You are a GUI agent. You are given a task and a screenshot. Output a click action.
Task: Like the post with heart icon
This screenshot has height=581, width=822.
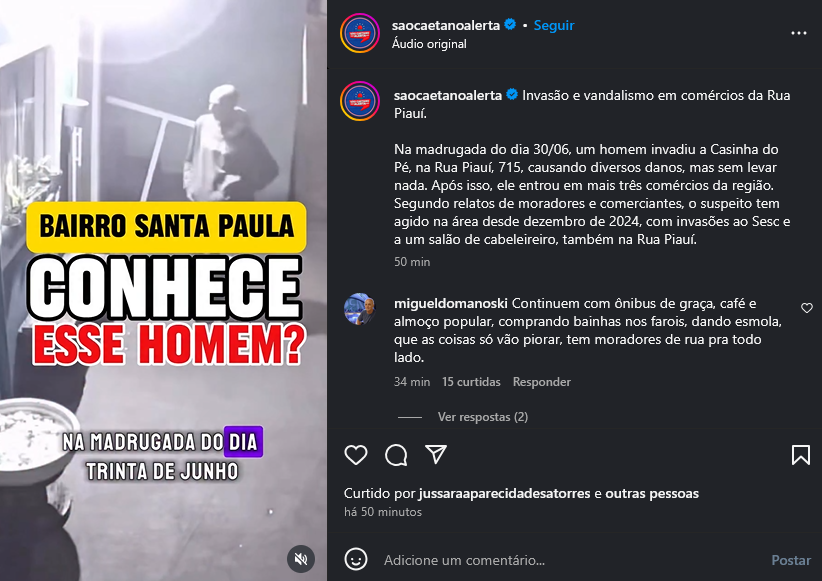click(x=355, y=455)
